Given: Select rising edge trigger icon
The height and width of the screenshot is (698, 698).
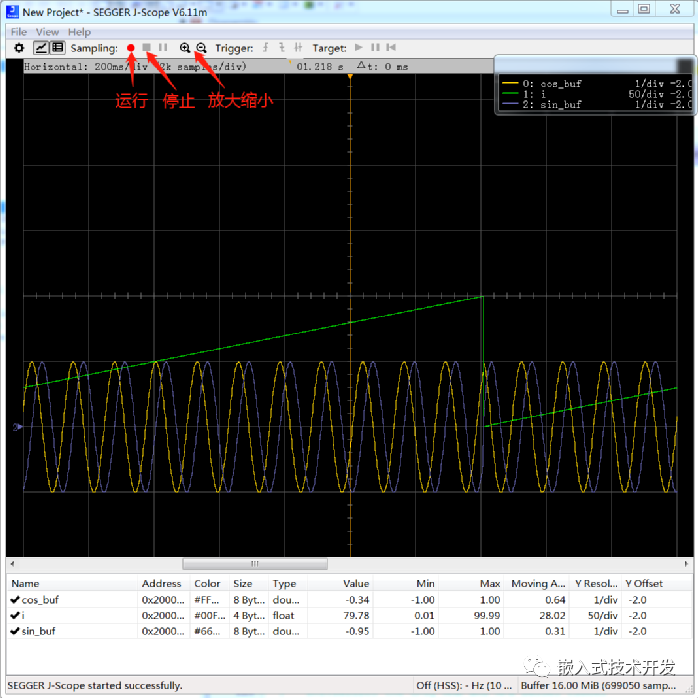Looking at the screenshot, I should tap(266, 47).
